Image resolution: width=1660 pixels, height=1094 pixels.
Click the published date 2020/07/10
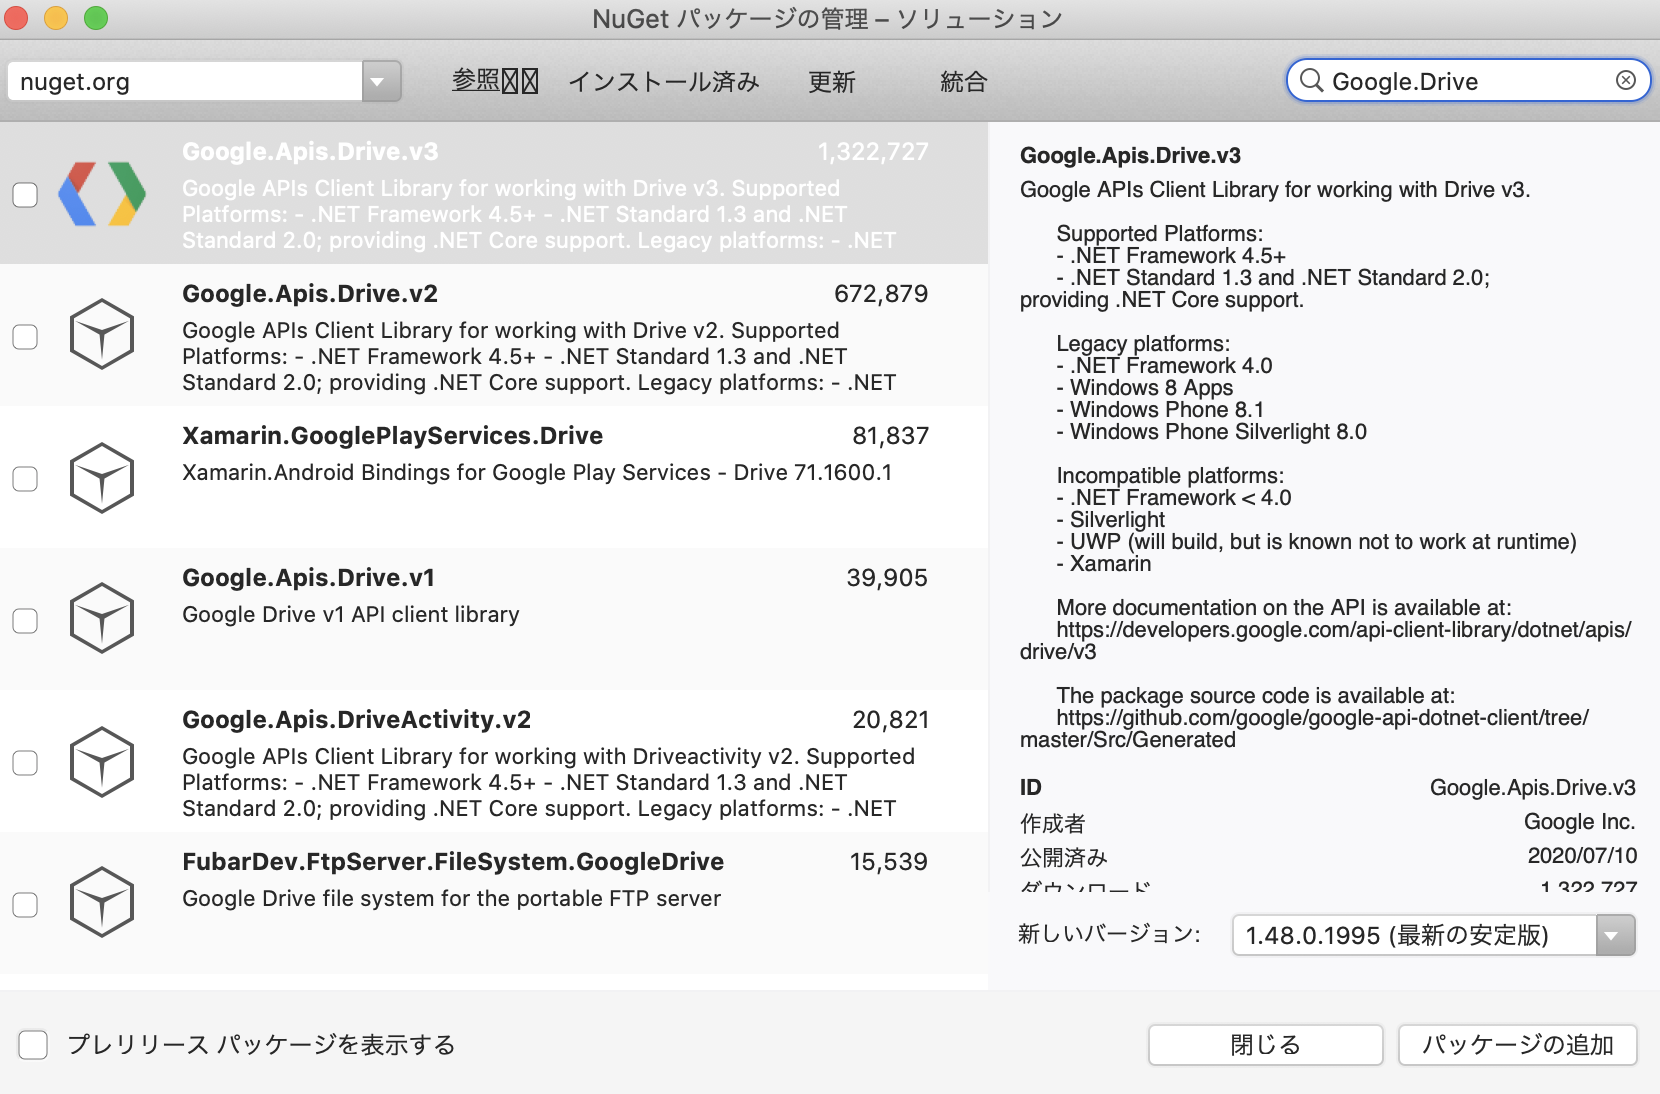[x=1582, y=856]
